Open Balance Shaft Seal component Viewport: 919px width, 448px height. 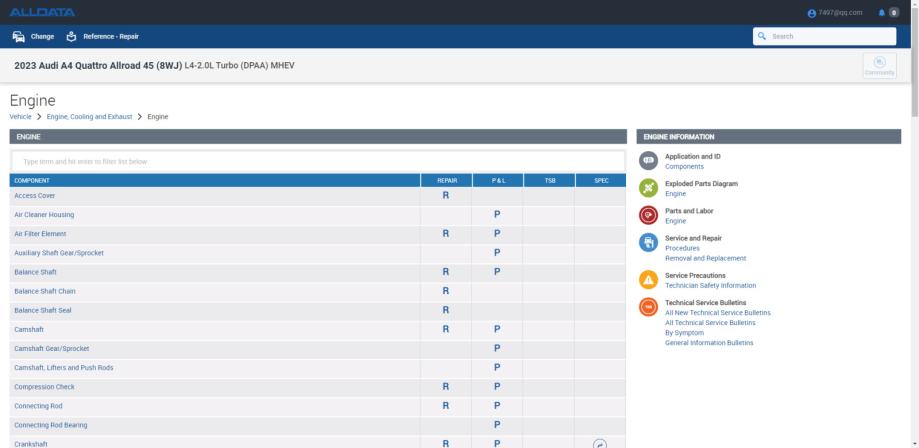(43, 310)
